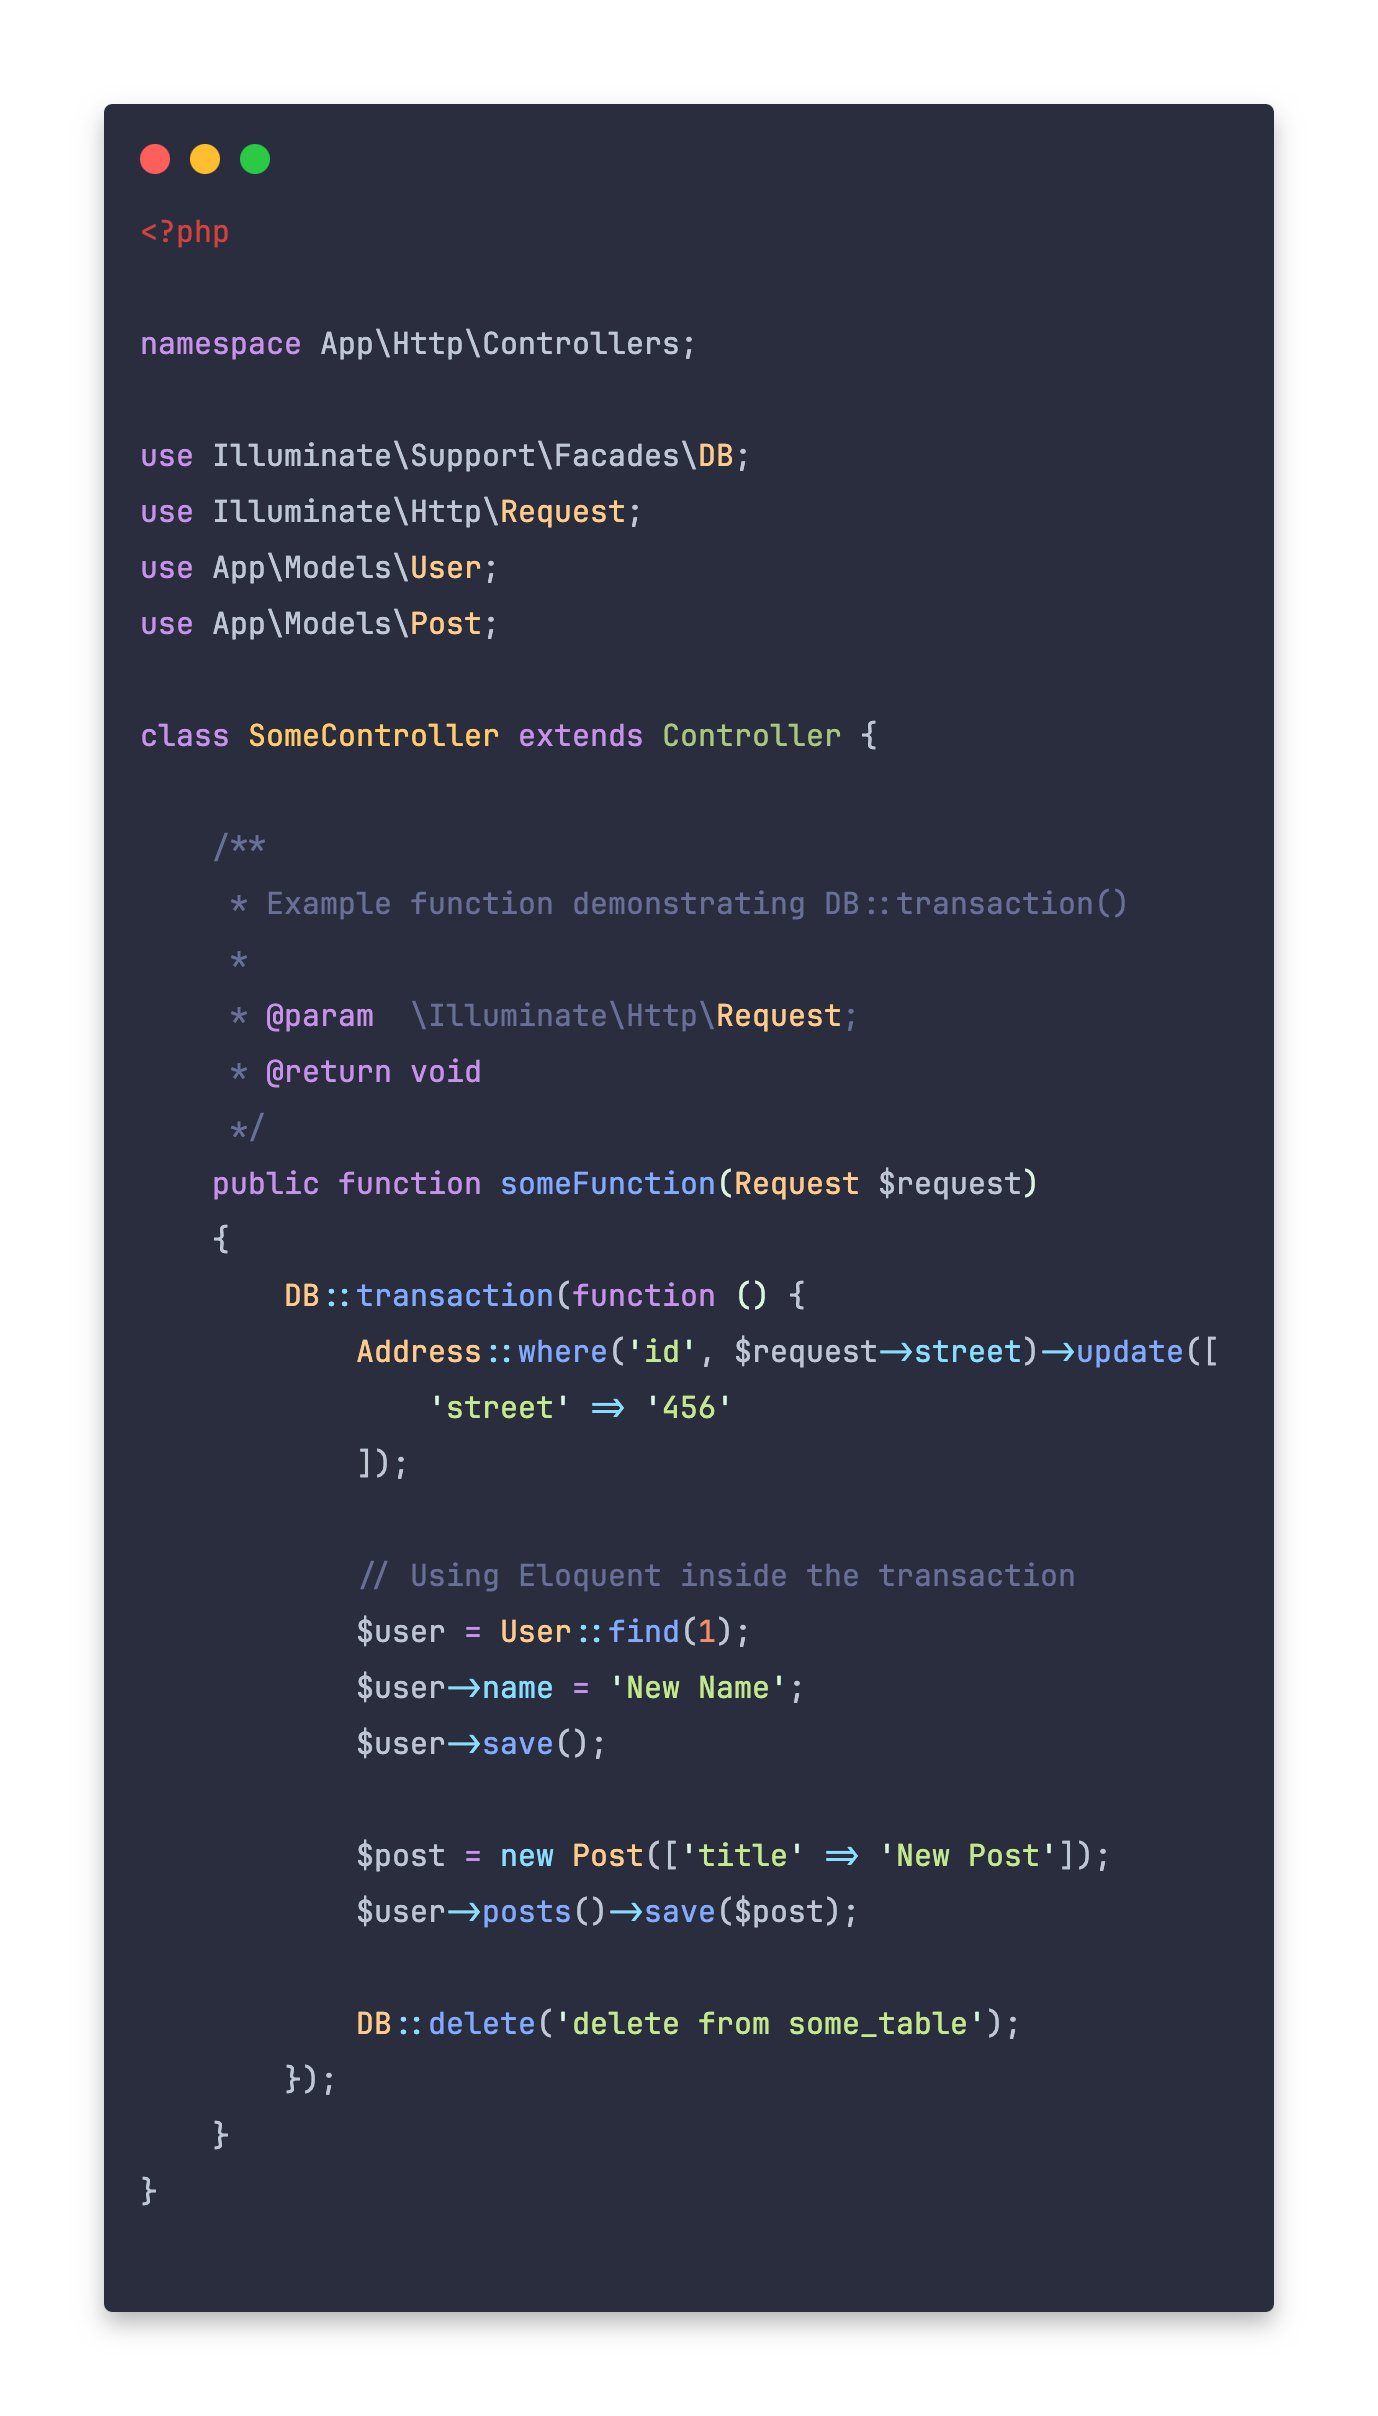
Task: Click the namespace keyword
Action: pos(220,344)
